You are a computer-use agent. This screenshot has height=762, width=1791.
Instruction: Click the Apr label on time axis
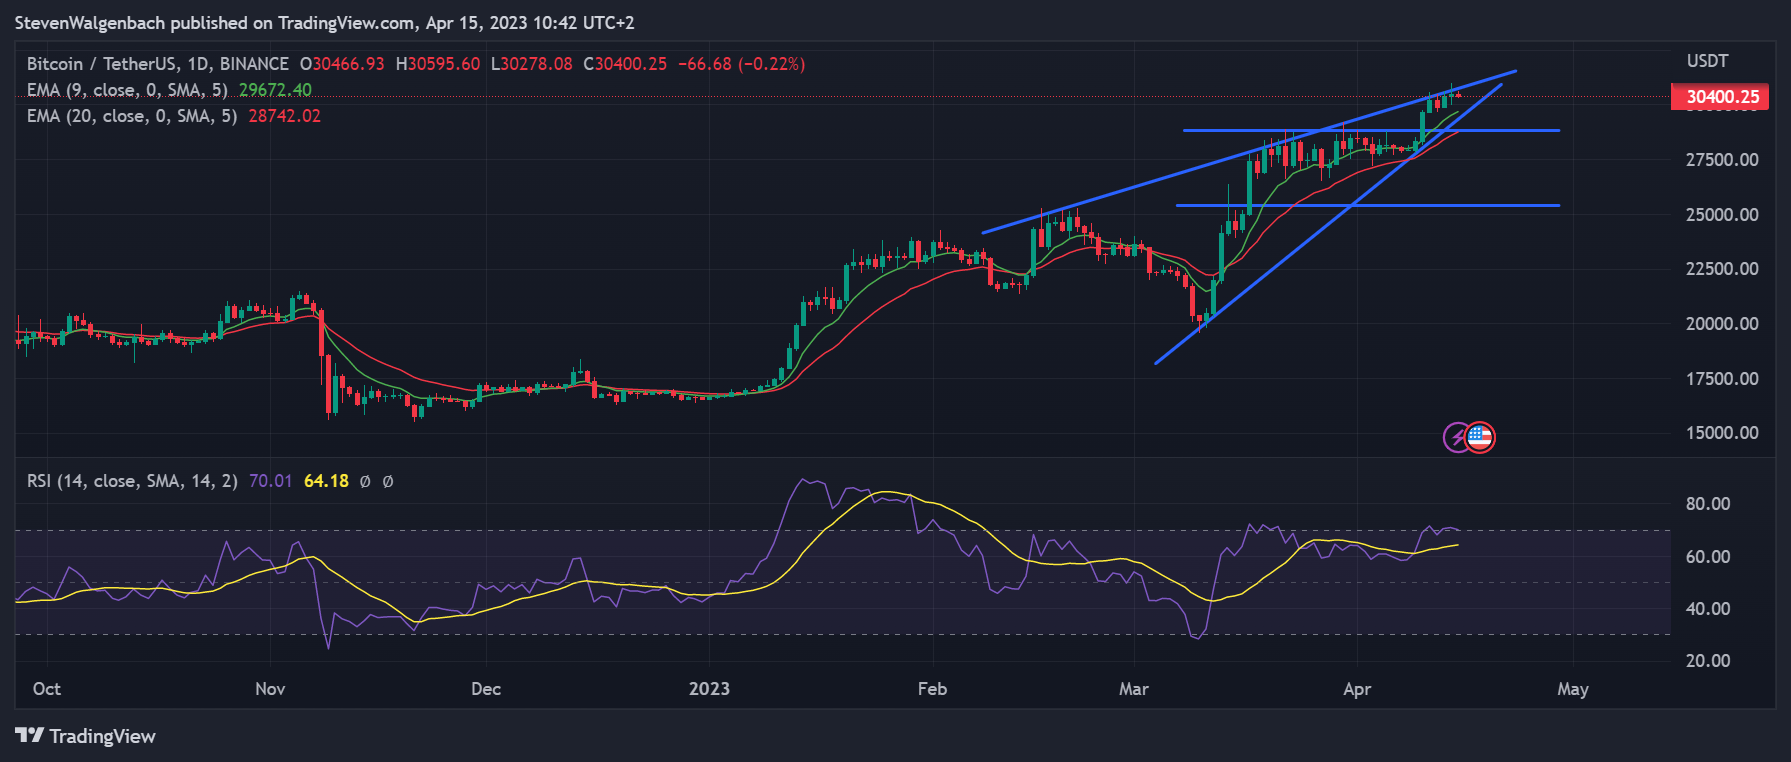tap(1357, 689)
